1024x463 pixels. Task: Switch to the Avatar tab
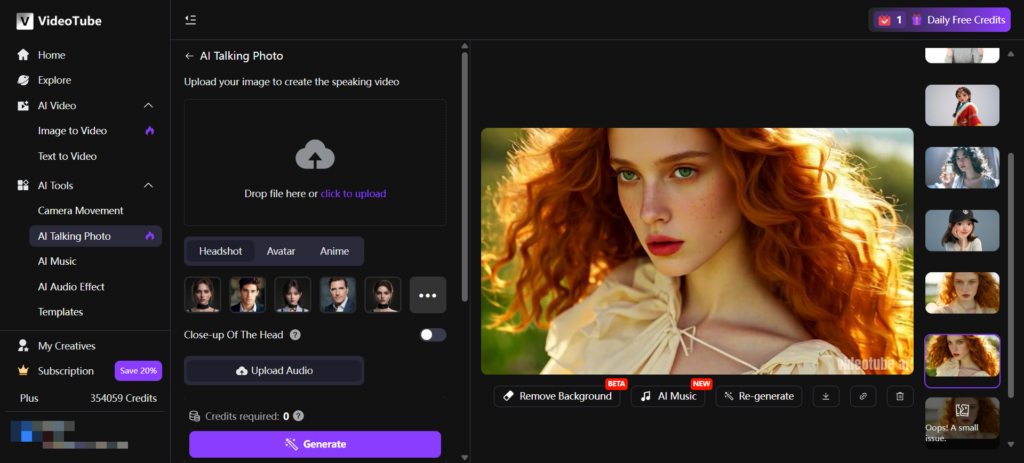pyautogui.click(x=281, y=251)
